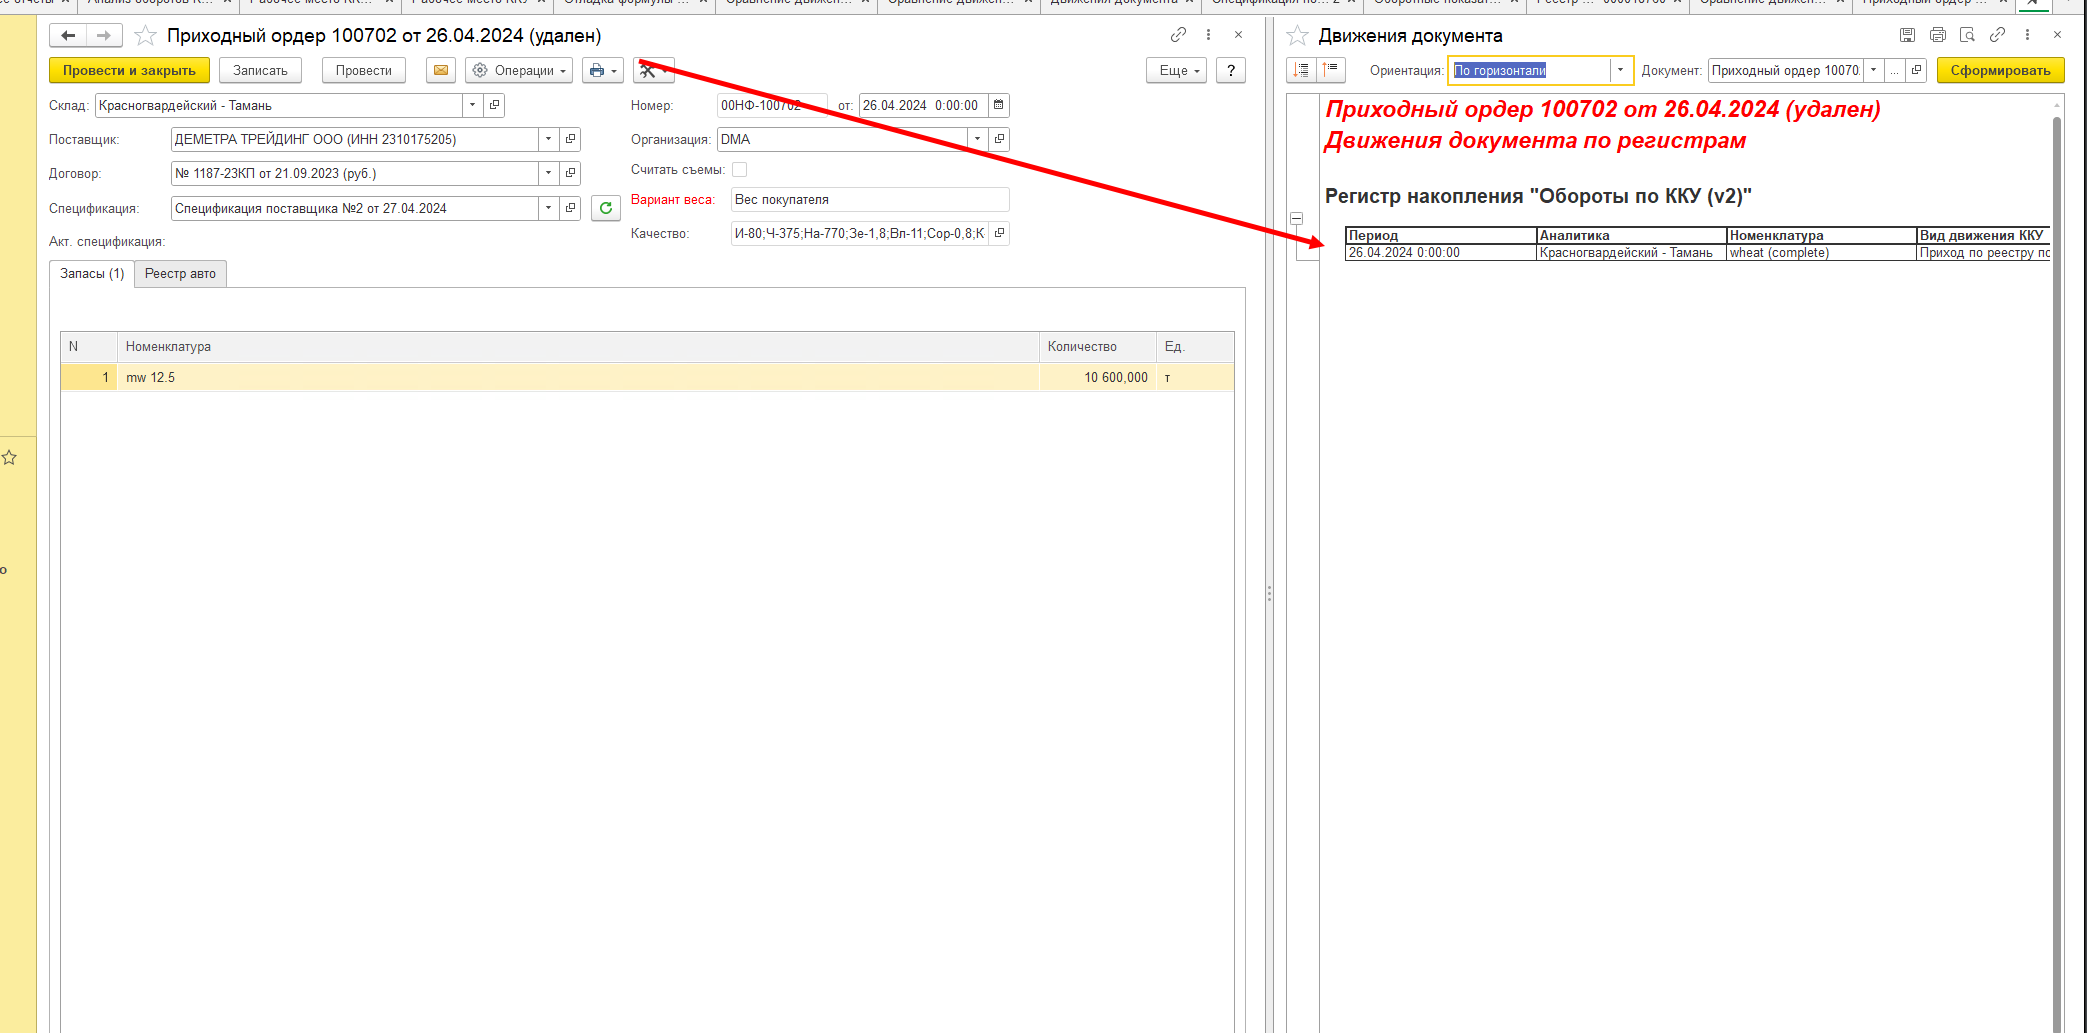Viewport: 2087px width, 1033px height.
Task: Click the preview icon in Движения документа header
Action: pyautogui.click(x=1967, y=35)
